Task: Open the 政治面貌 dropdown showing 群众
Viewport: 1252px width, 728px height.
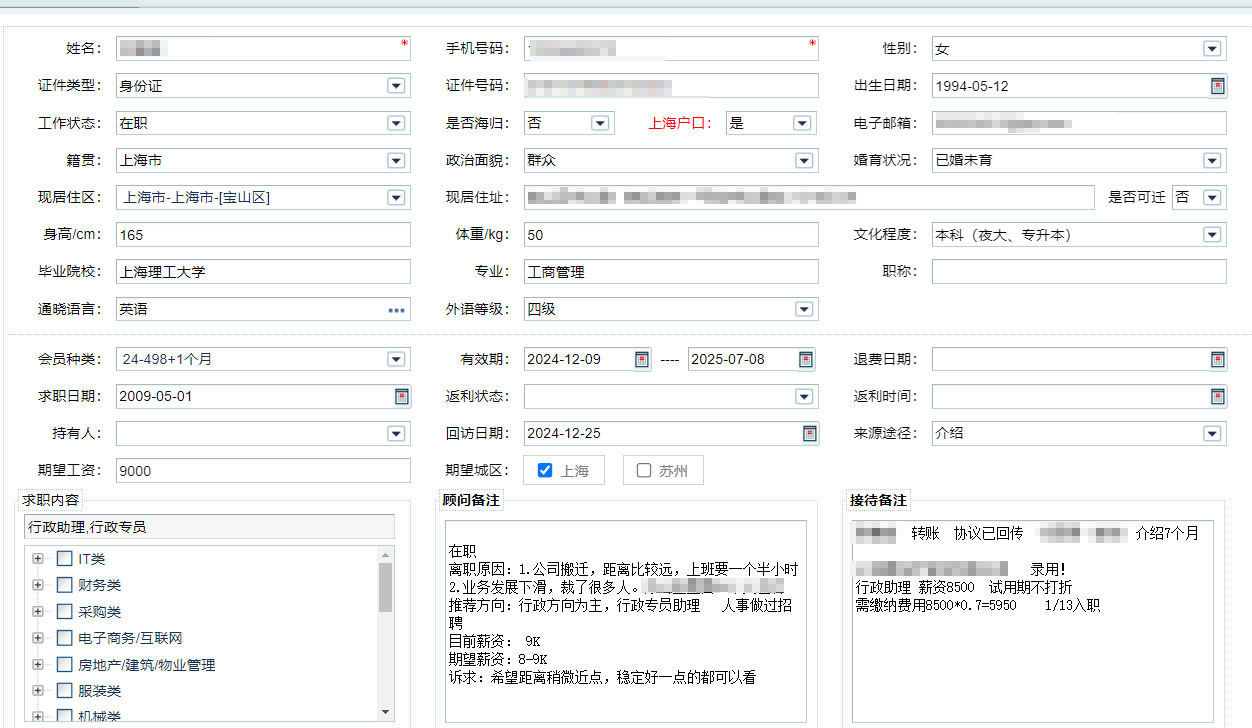Action: [x=804, y=160]
